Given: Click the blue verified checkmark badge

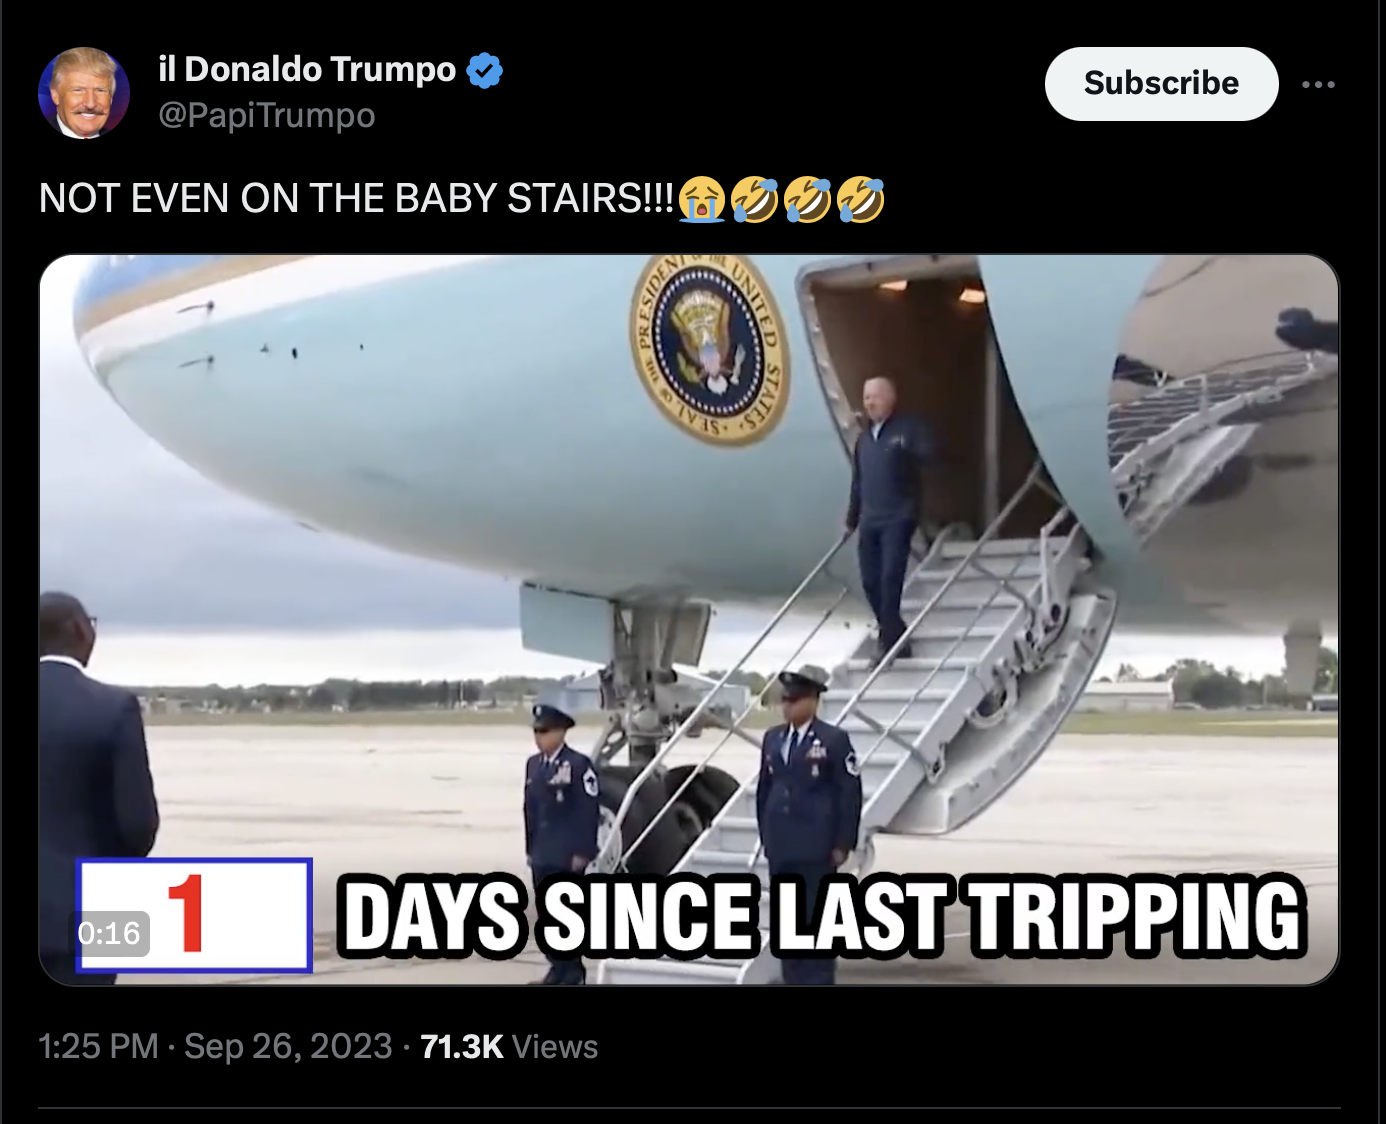Looking at the screenshot, I should [x=485, y=70].
